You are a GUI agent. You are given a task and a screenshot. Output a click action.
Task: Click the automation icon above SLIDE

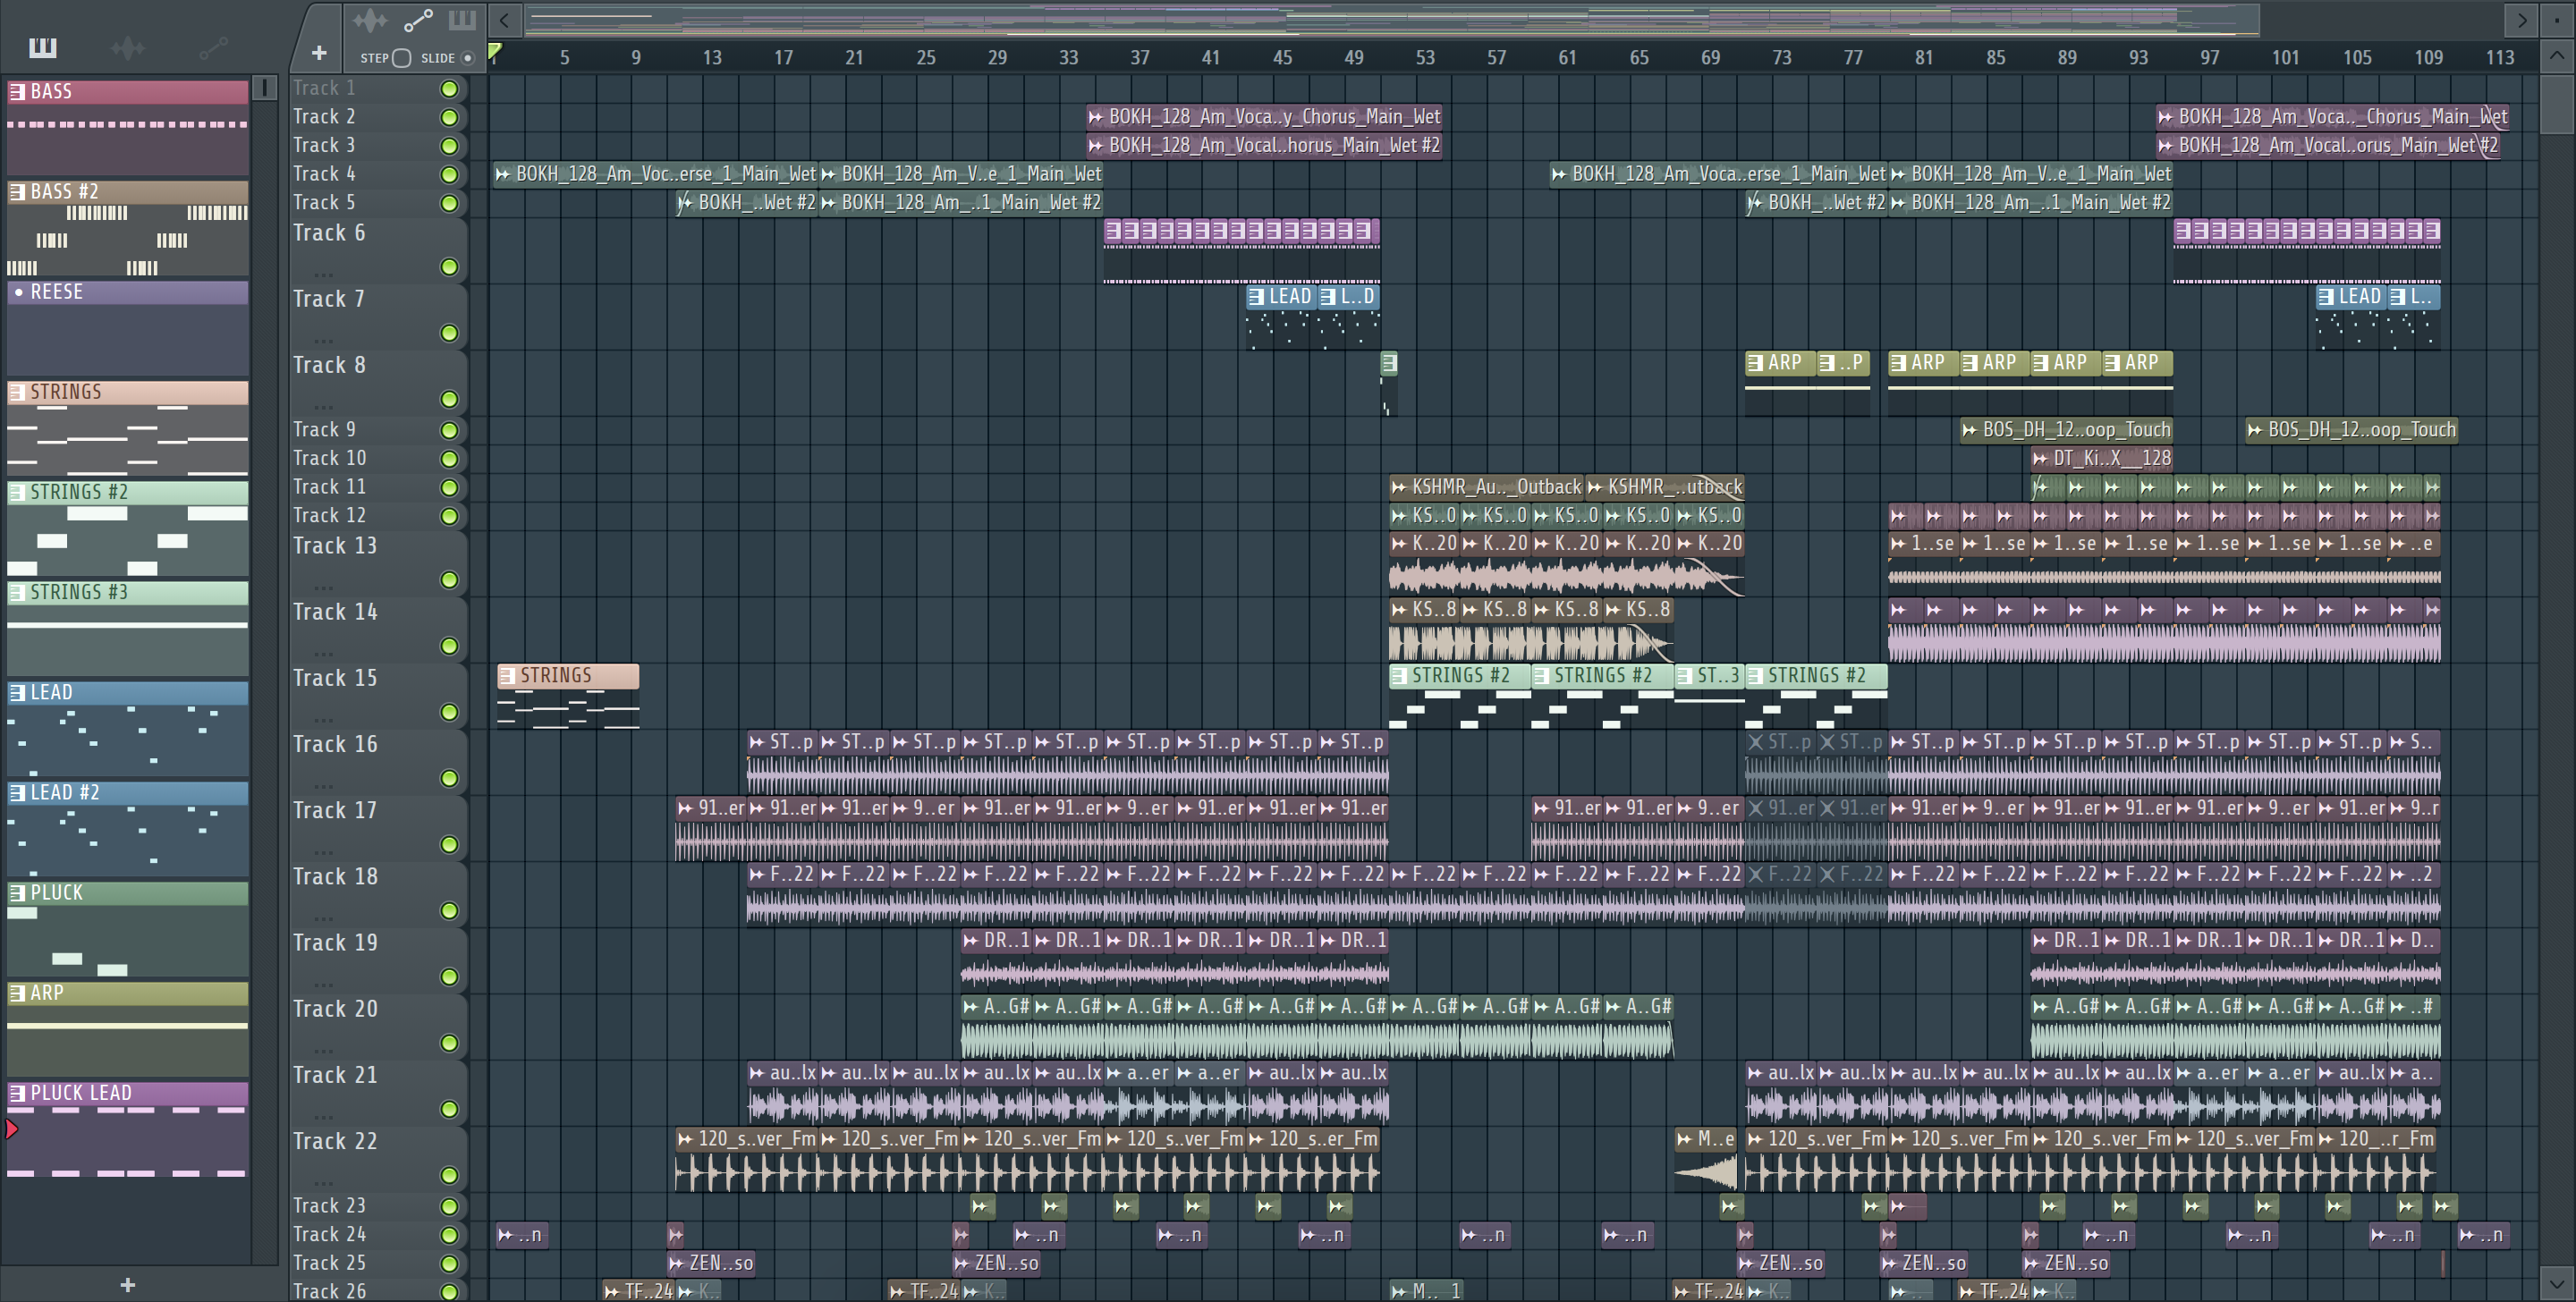418,20
